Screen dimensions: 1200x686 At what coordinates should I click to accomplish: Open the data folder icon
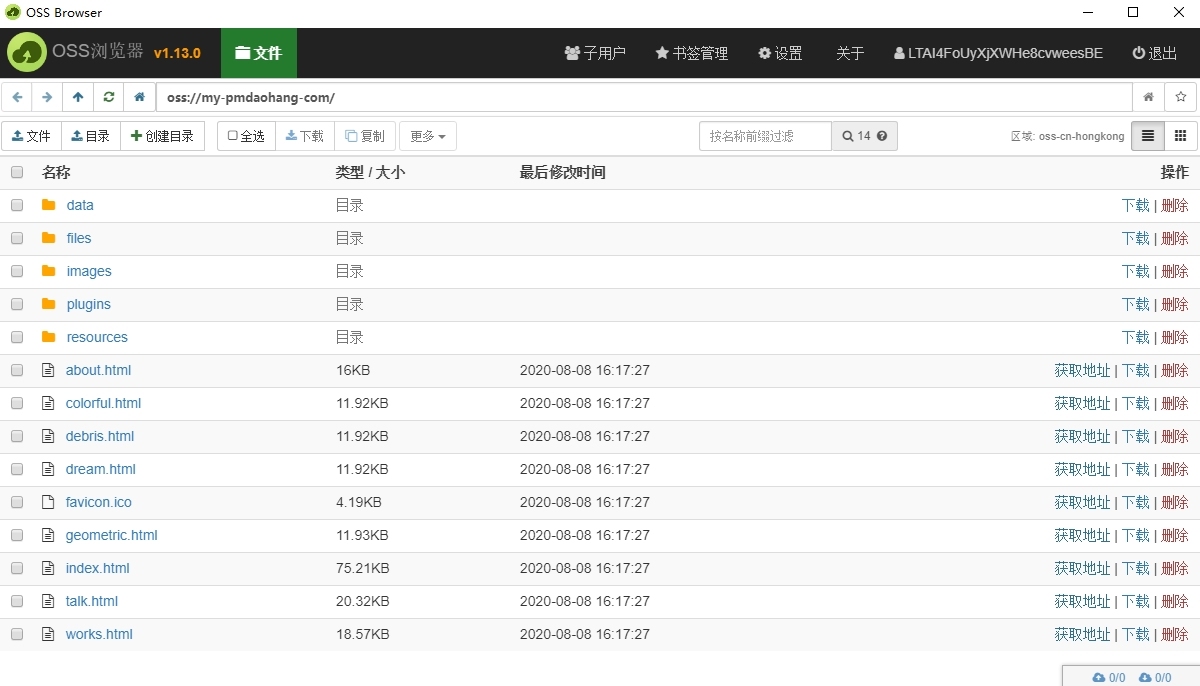(x=49, y=205)
